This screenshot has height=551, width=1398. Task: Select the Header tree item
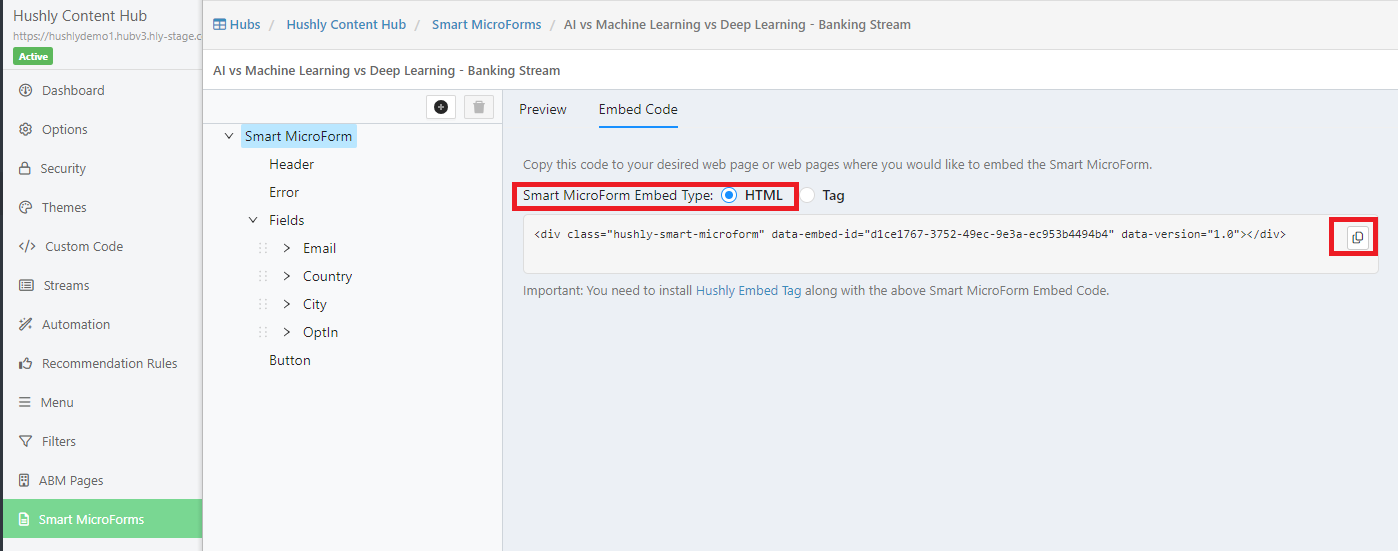[x=291, y=164]
